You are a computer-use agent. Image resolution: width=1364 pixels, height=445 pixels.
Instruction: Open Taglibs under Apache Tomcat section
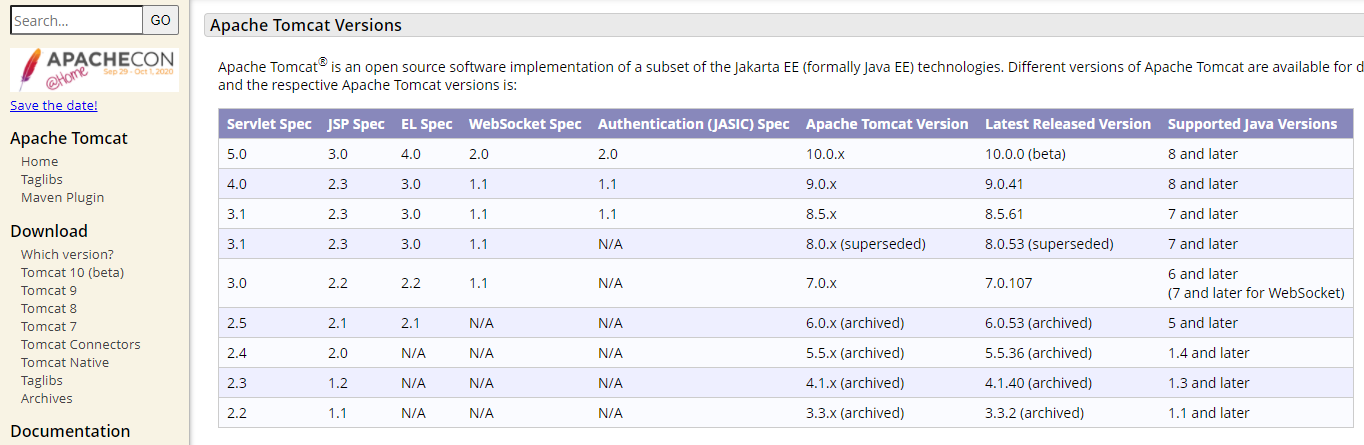point(42,179)
